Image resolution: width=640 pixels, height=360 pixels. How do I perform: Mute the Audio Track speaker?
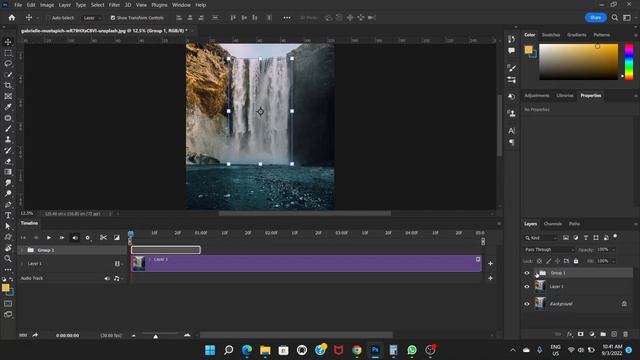(x=107, y=278)
